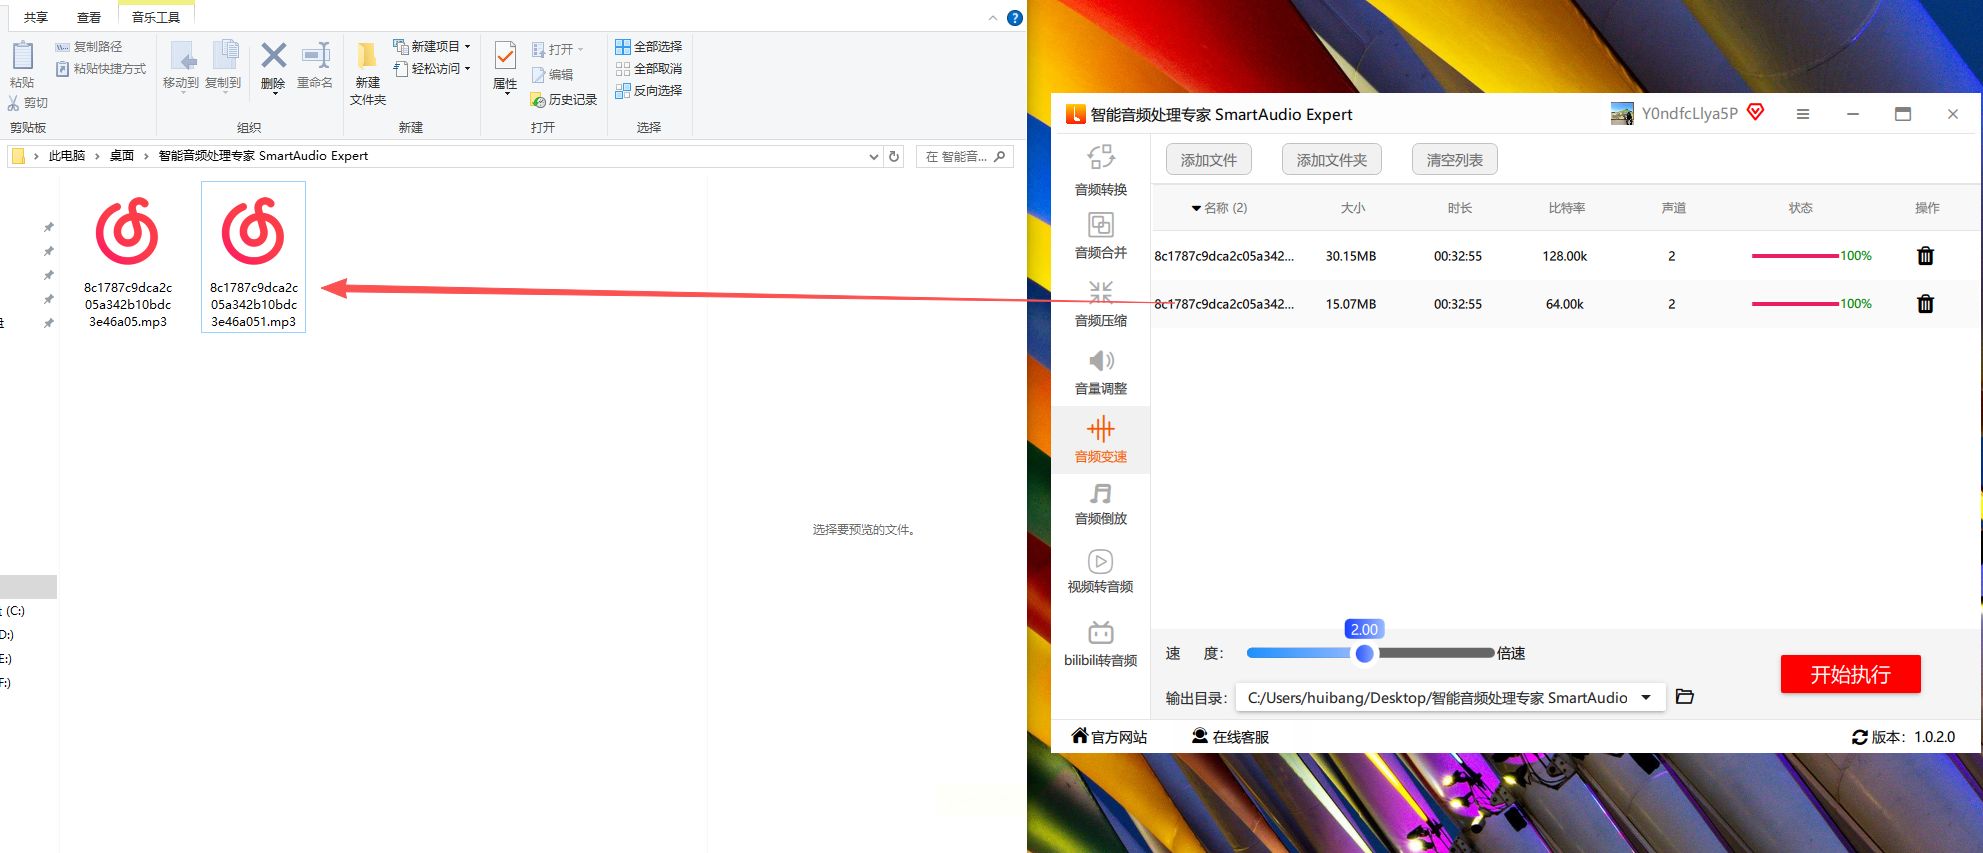Refresh the Explorer folder view
The image size is (1983, 853).
[894, 156]
